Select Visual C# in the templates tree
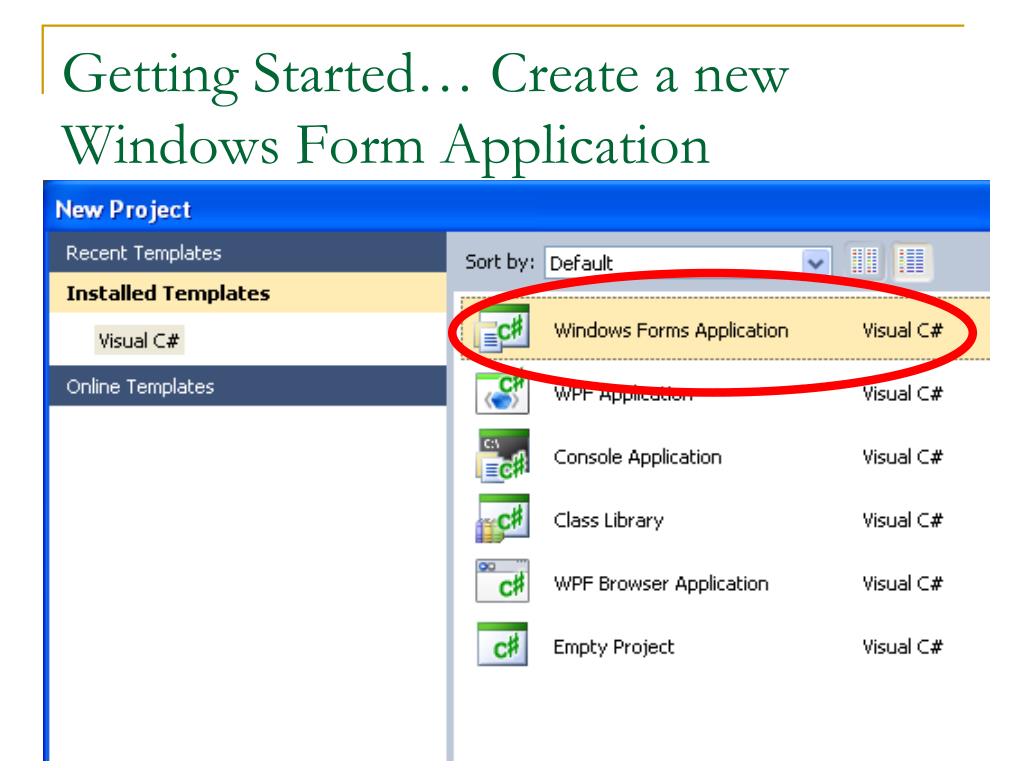 138,340
